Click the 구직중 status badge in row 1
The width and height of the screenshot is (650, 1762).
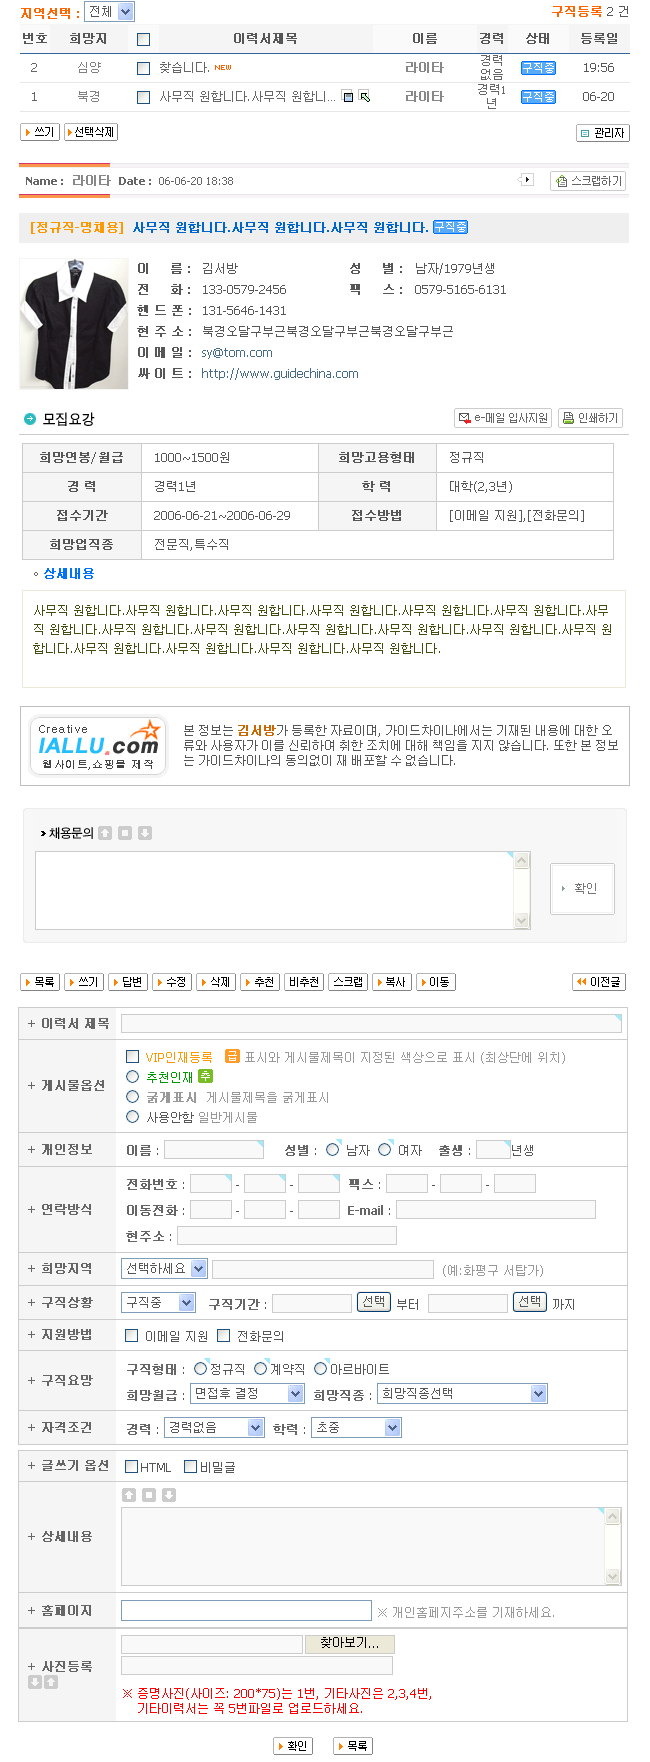[538, 97]
